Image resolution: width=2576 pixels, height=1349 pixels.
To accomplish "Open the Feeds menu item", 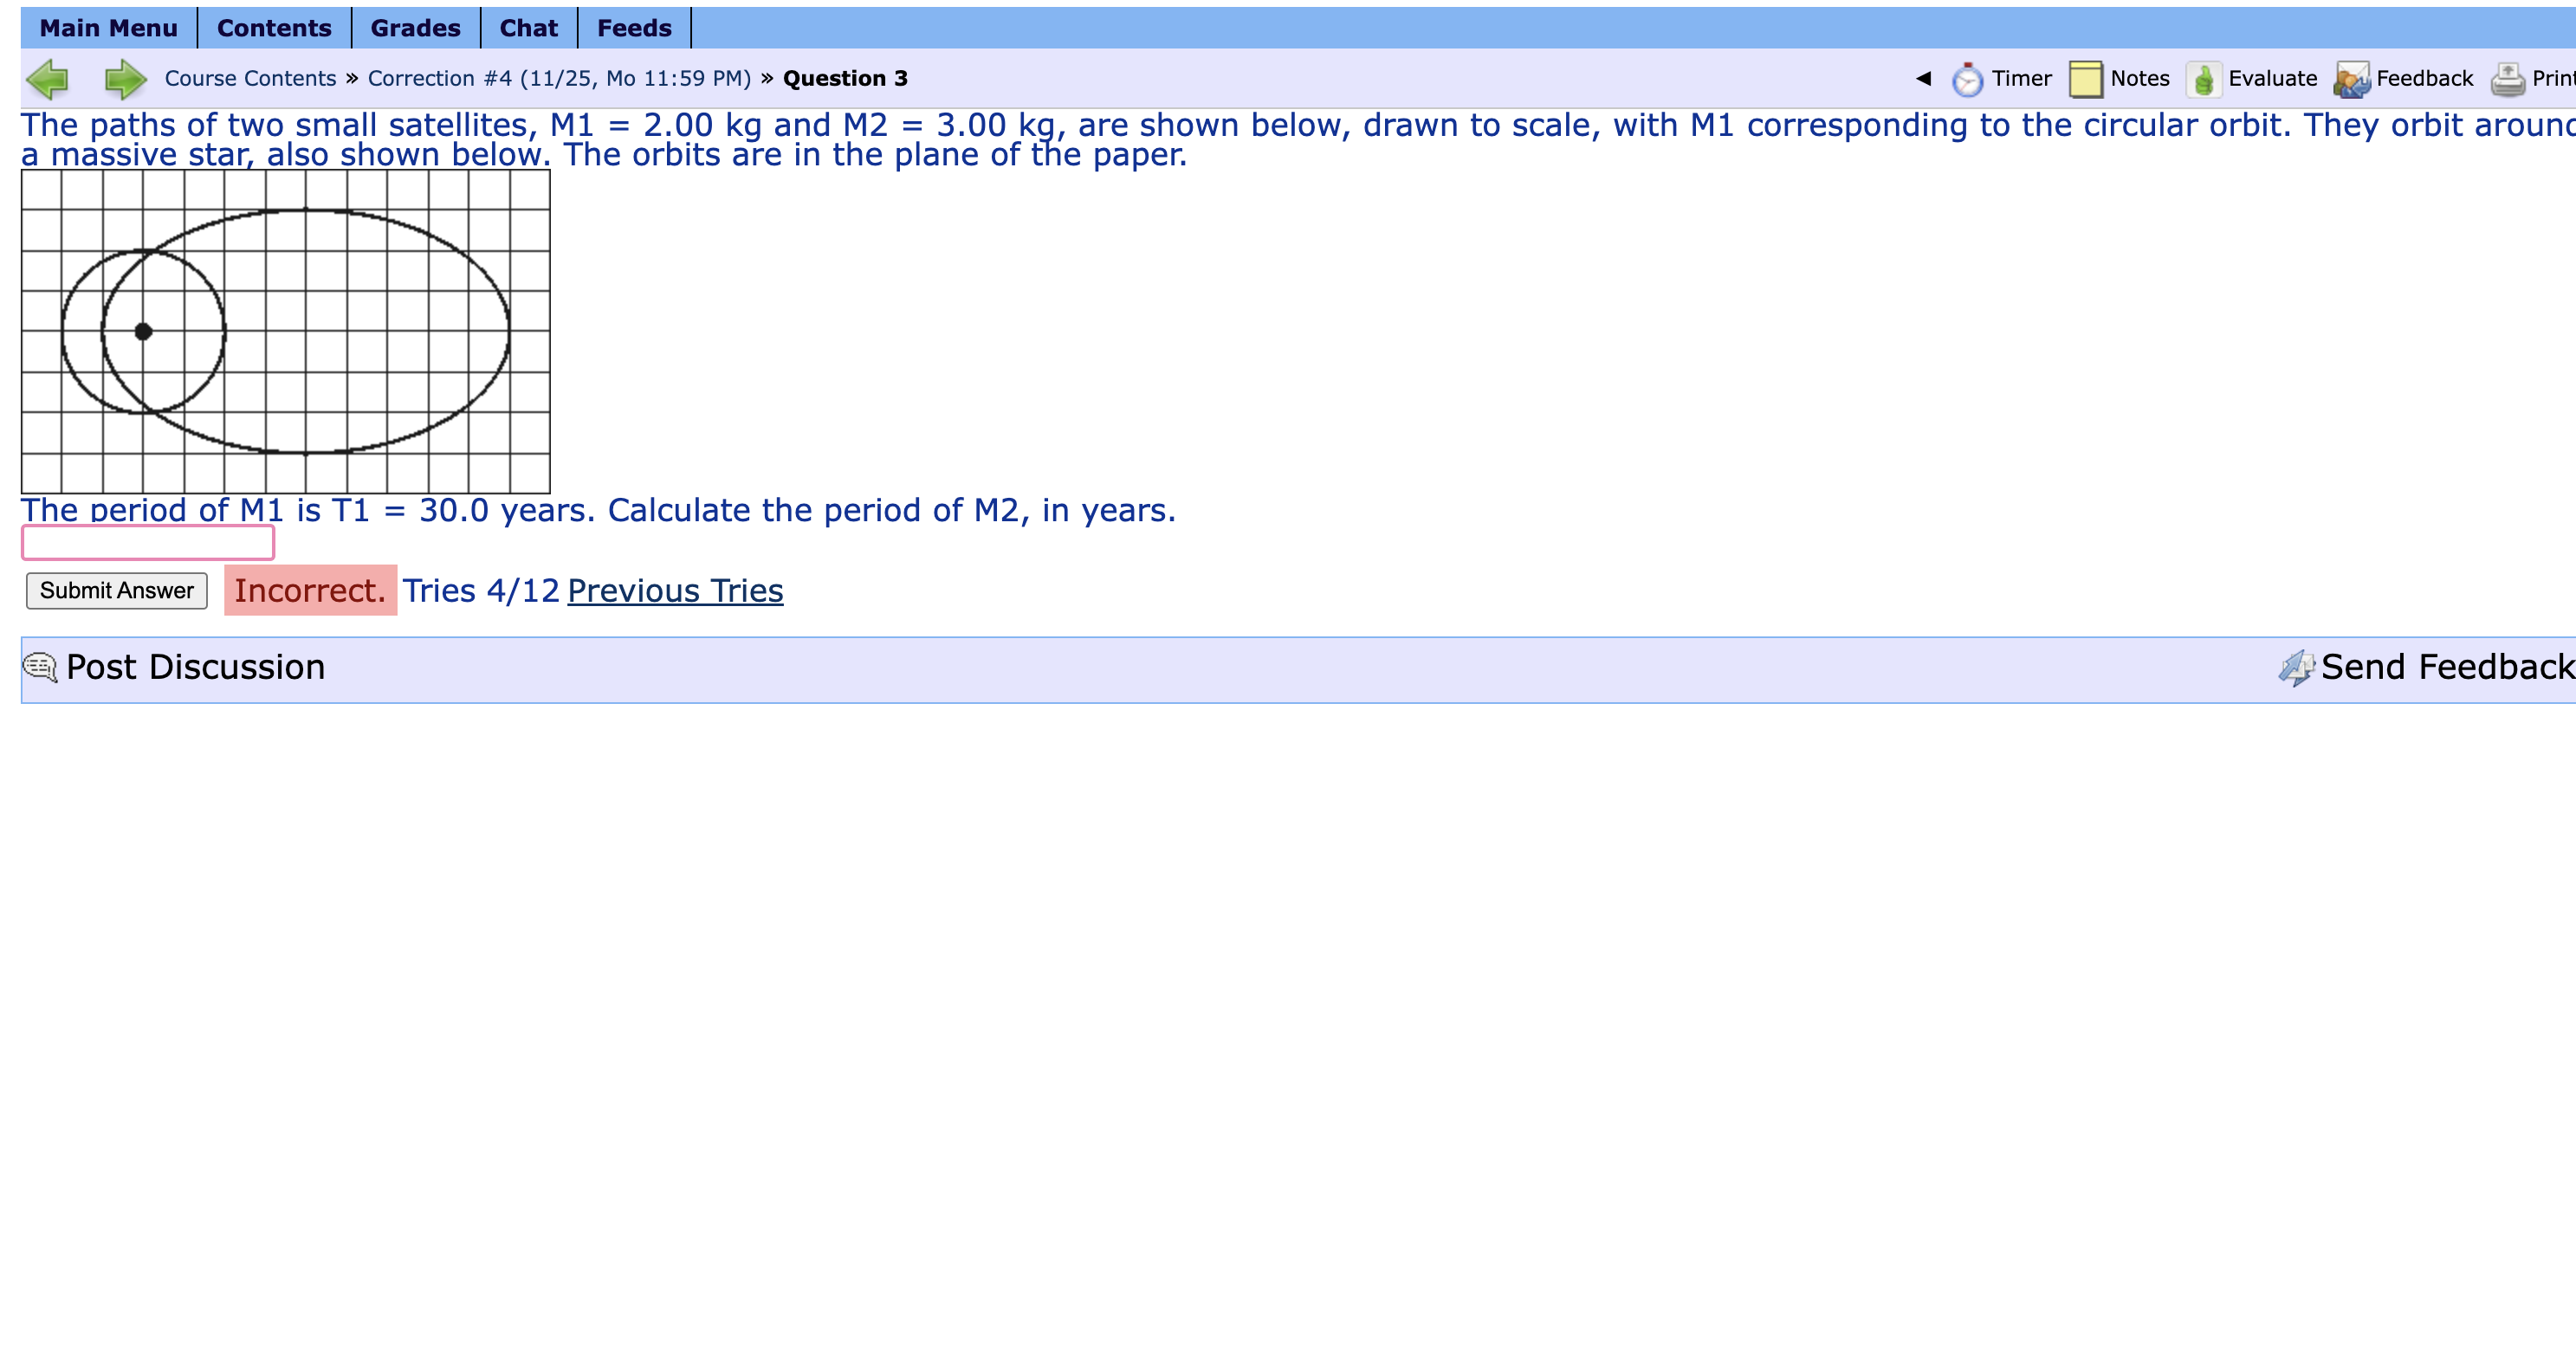I will coord(634,28).
